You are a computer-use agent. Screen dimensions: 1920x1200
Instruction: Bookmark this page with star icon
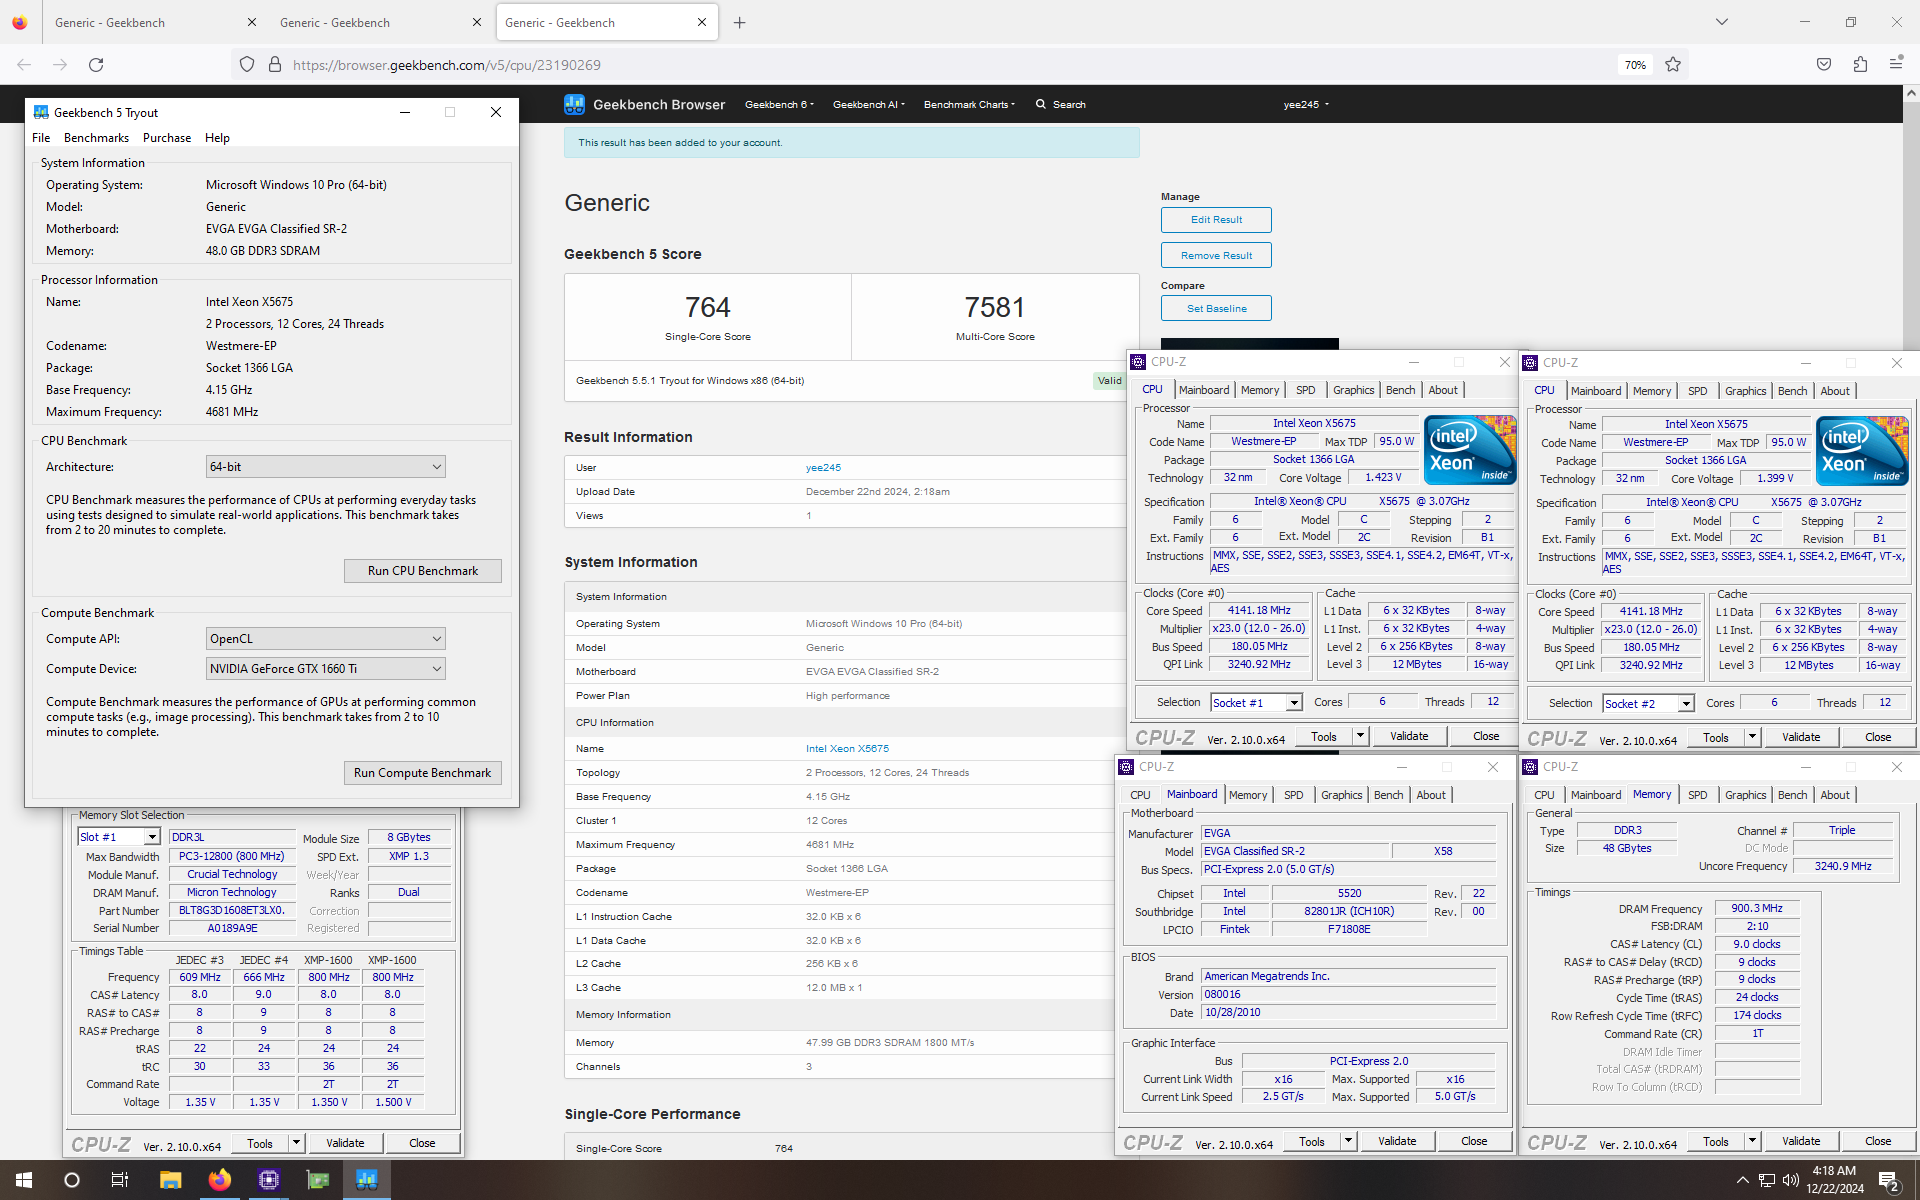click(1673, 65)
